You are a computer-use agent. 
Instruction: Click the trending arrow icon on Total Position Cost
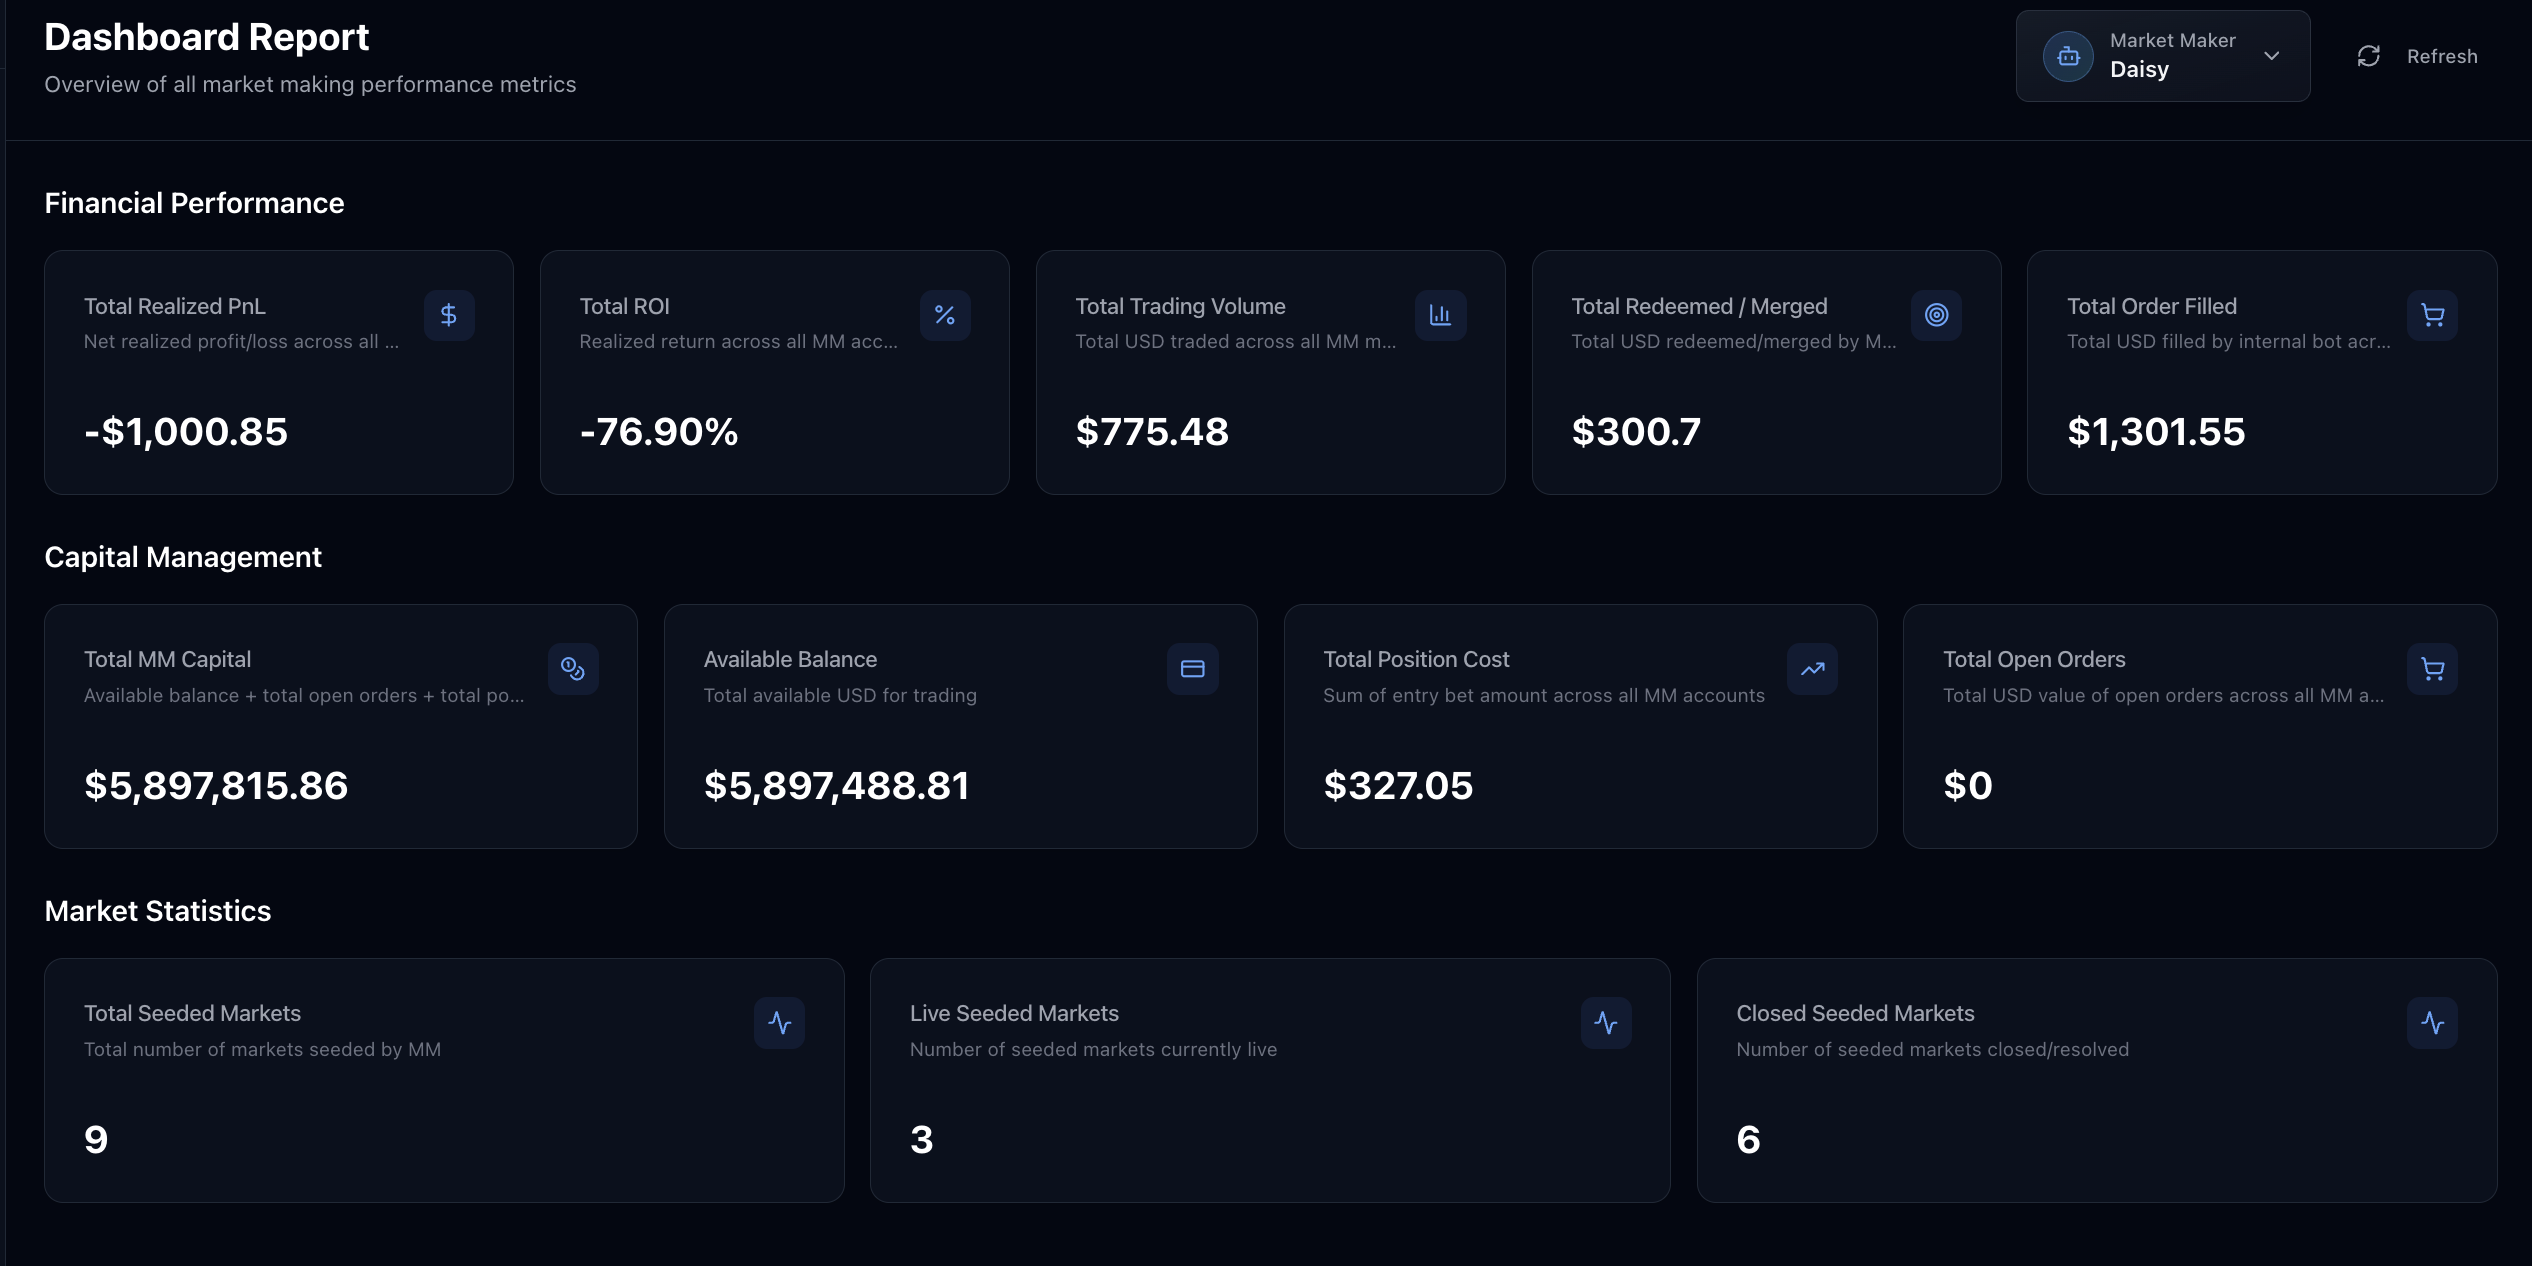(1812, 669)
